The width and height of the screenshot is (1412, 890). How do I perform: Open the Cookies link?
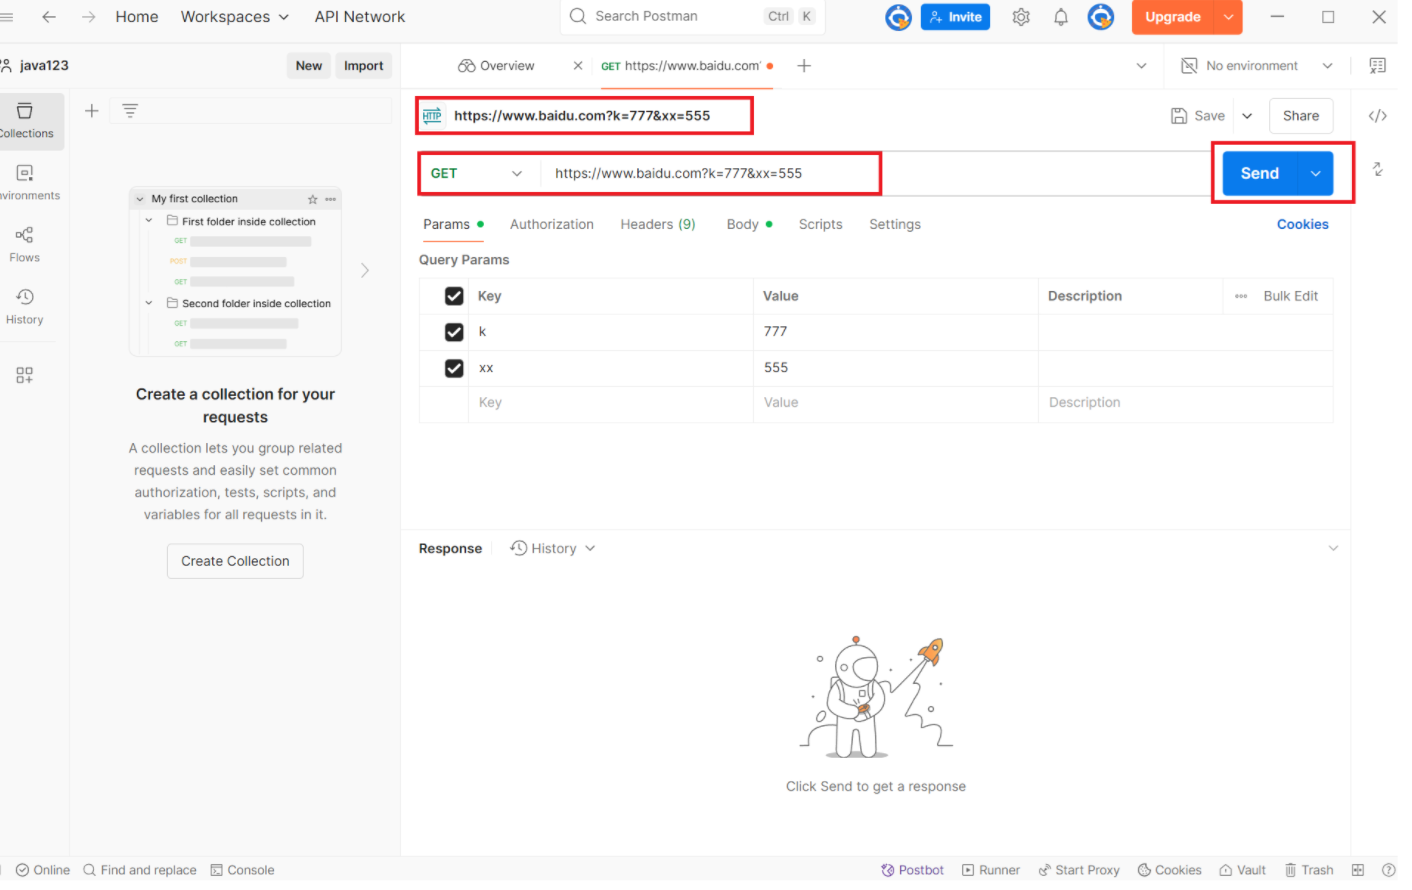point(1303,224)
